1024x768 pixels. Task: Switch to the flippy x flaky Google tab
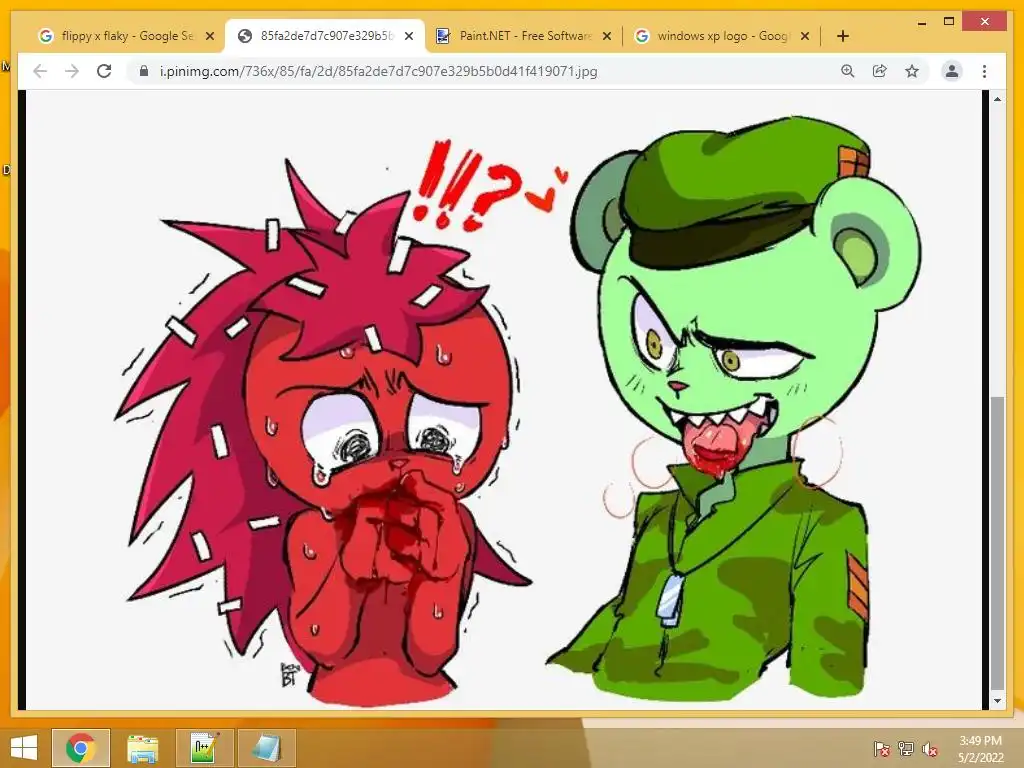pyautogui.click(x=126, y=36)
